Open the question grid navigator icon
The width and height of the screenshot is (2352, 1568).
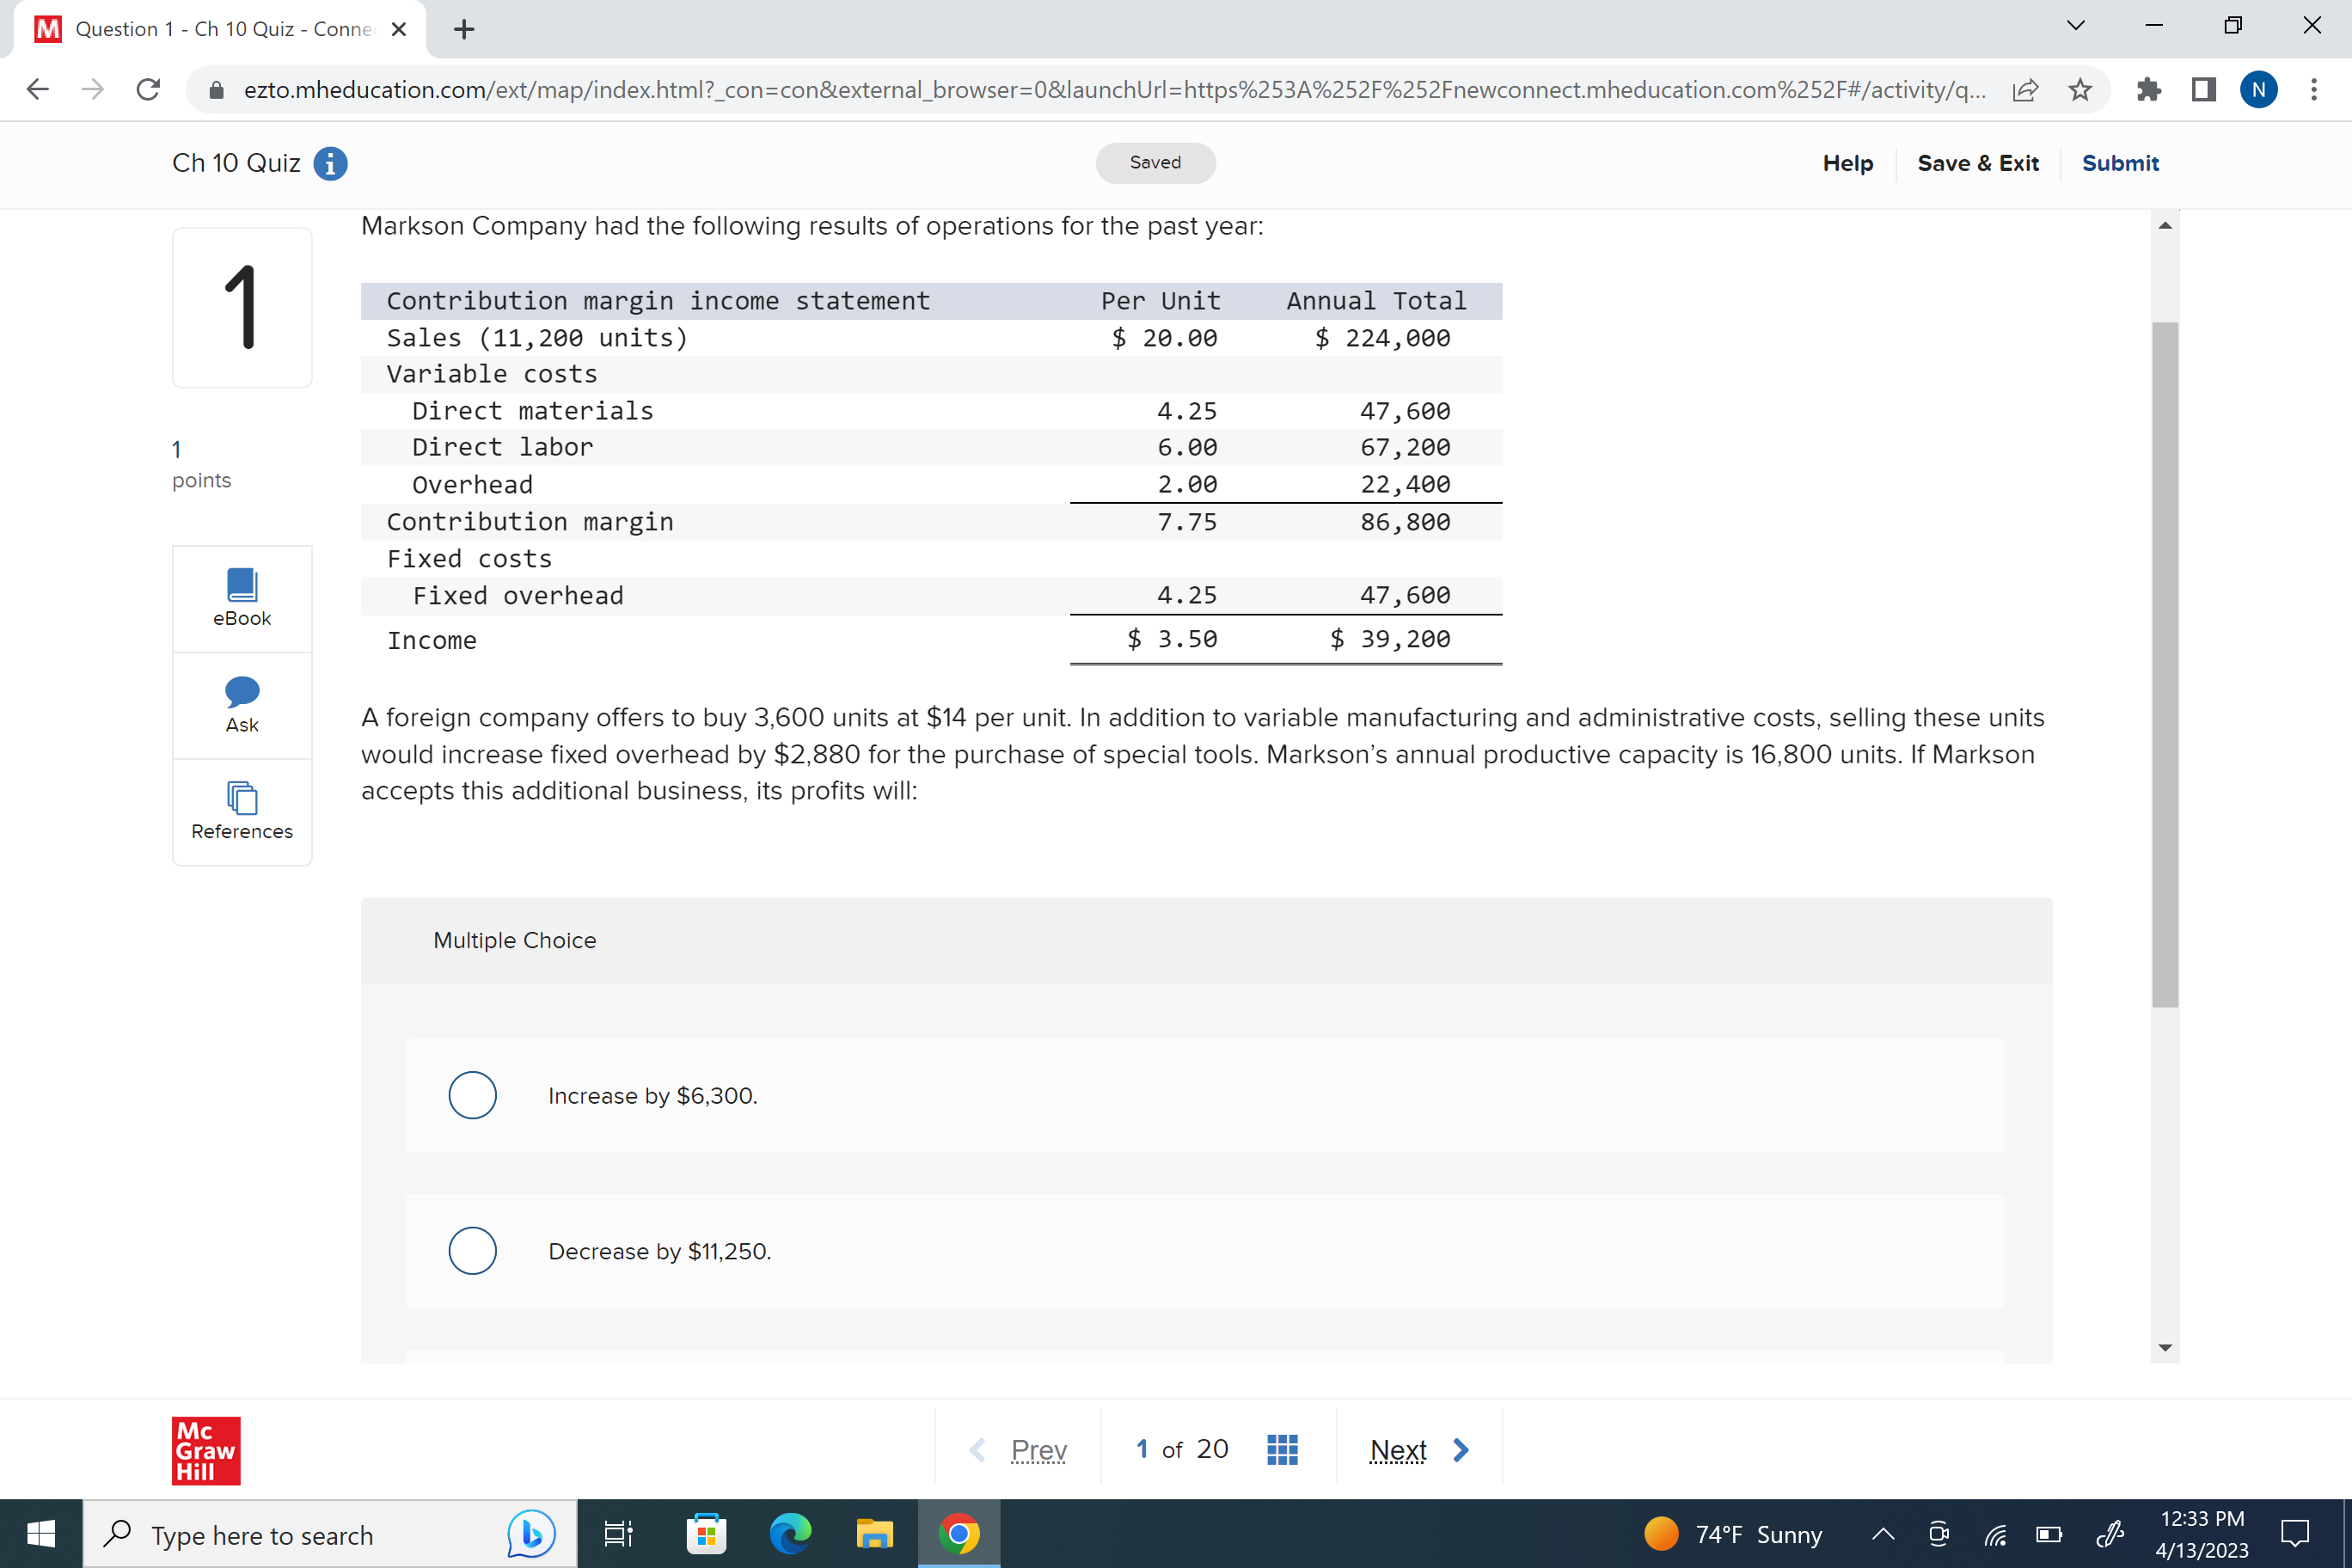pos(1282,1449)
